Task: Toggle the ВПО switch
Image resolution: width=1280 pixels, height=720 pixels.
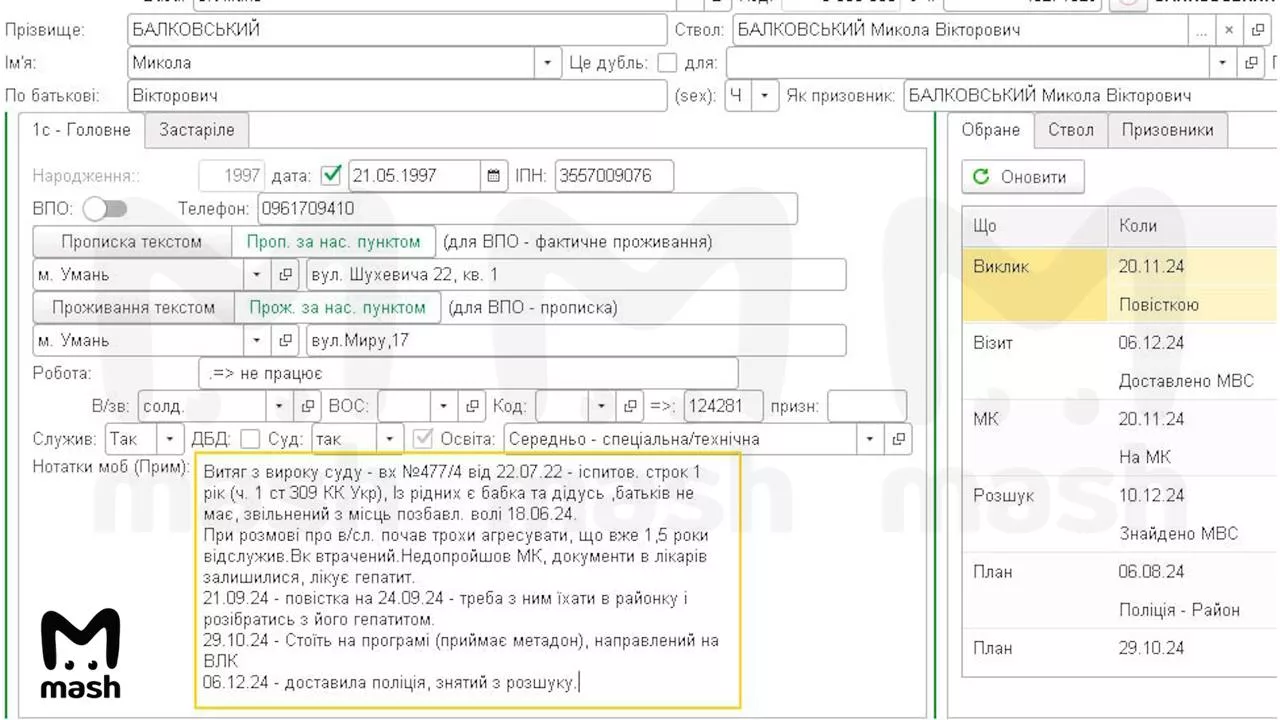Action: [x=105, y=209]
